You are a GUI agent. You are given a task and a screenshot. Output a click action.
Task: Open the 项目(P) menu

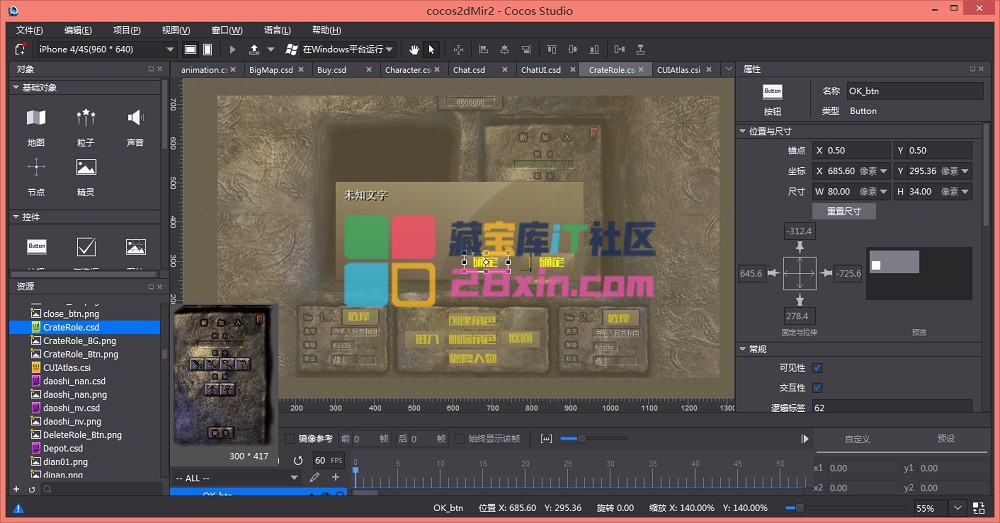126,30
